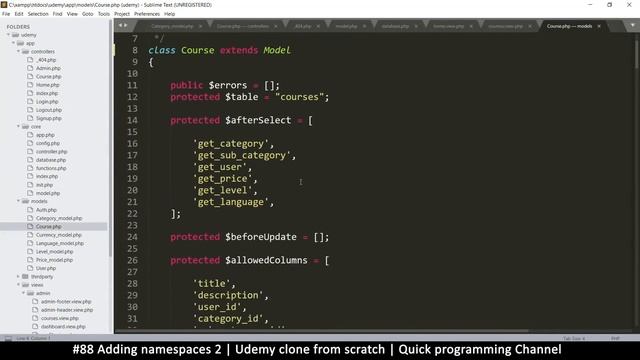The image size is (640, 360).
Task: Open Category_model.php in the sidebar
Action: [x=59, y=218]
